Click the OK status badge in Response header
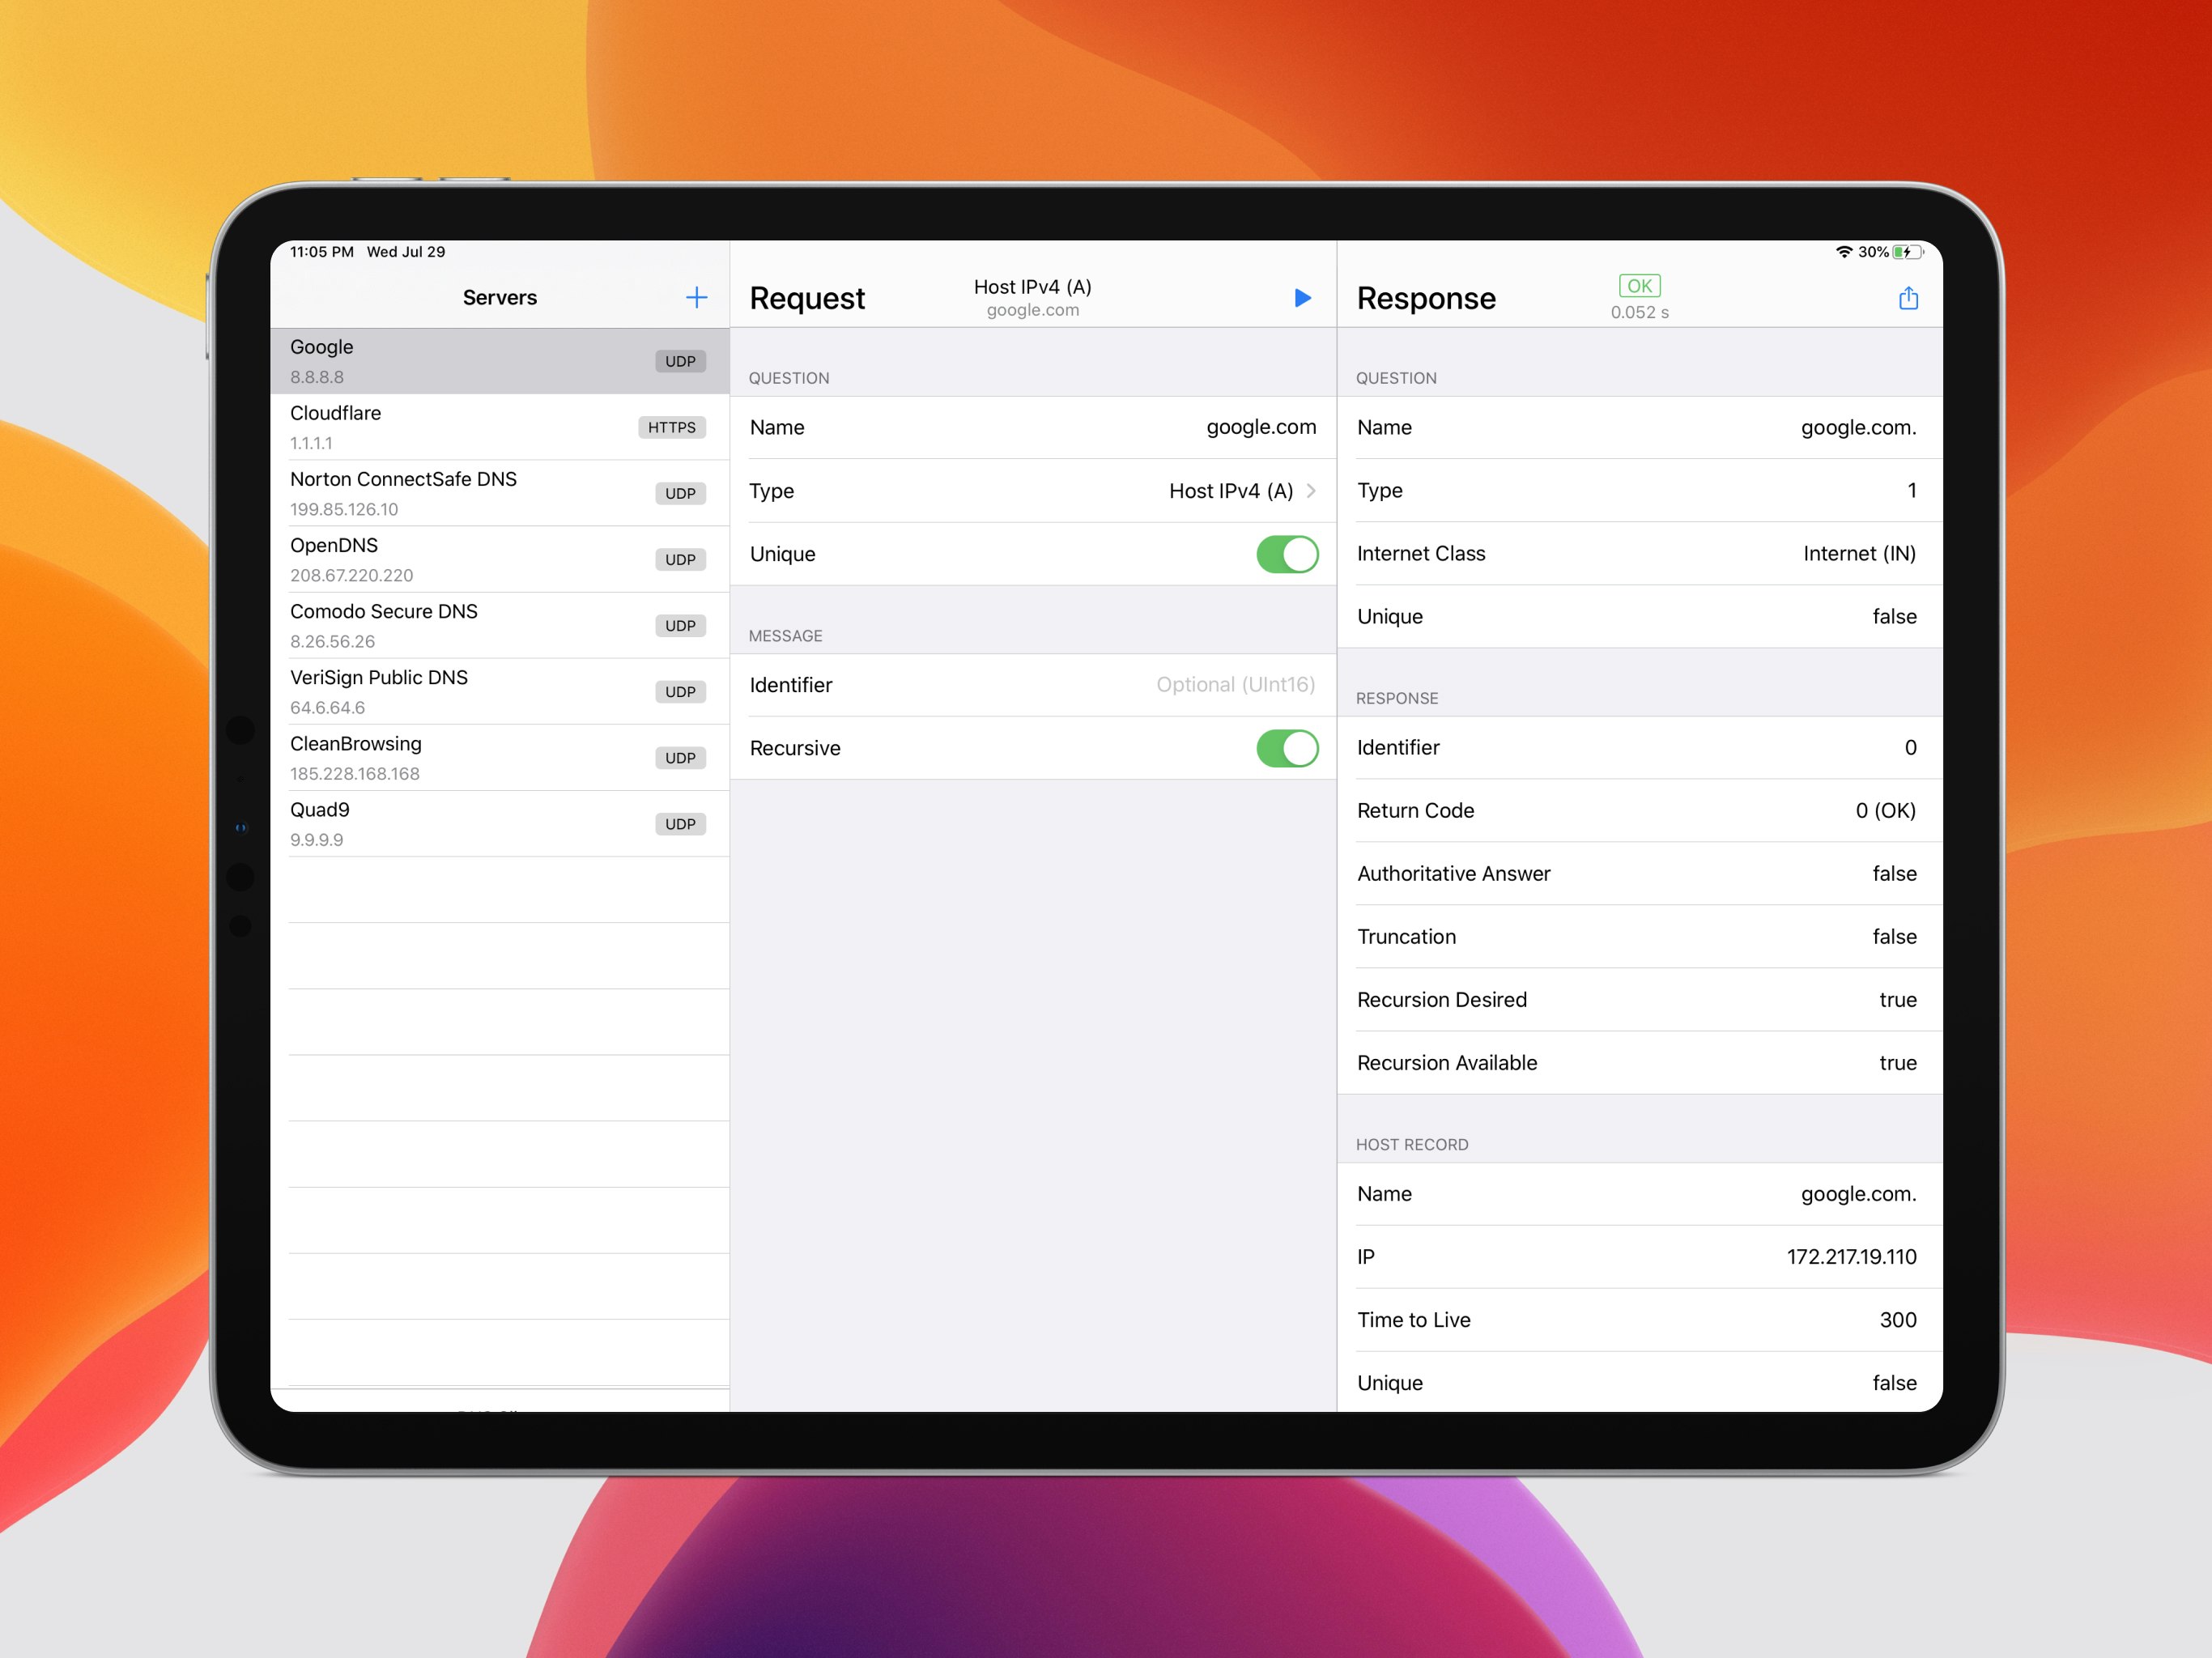The image size is (2212, 1658). [x=1638, y=285]
